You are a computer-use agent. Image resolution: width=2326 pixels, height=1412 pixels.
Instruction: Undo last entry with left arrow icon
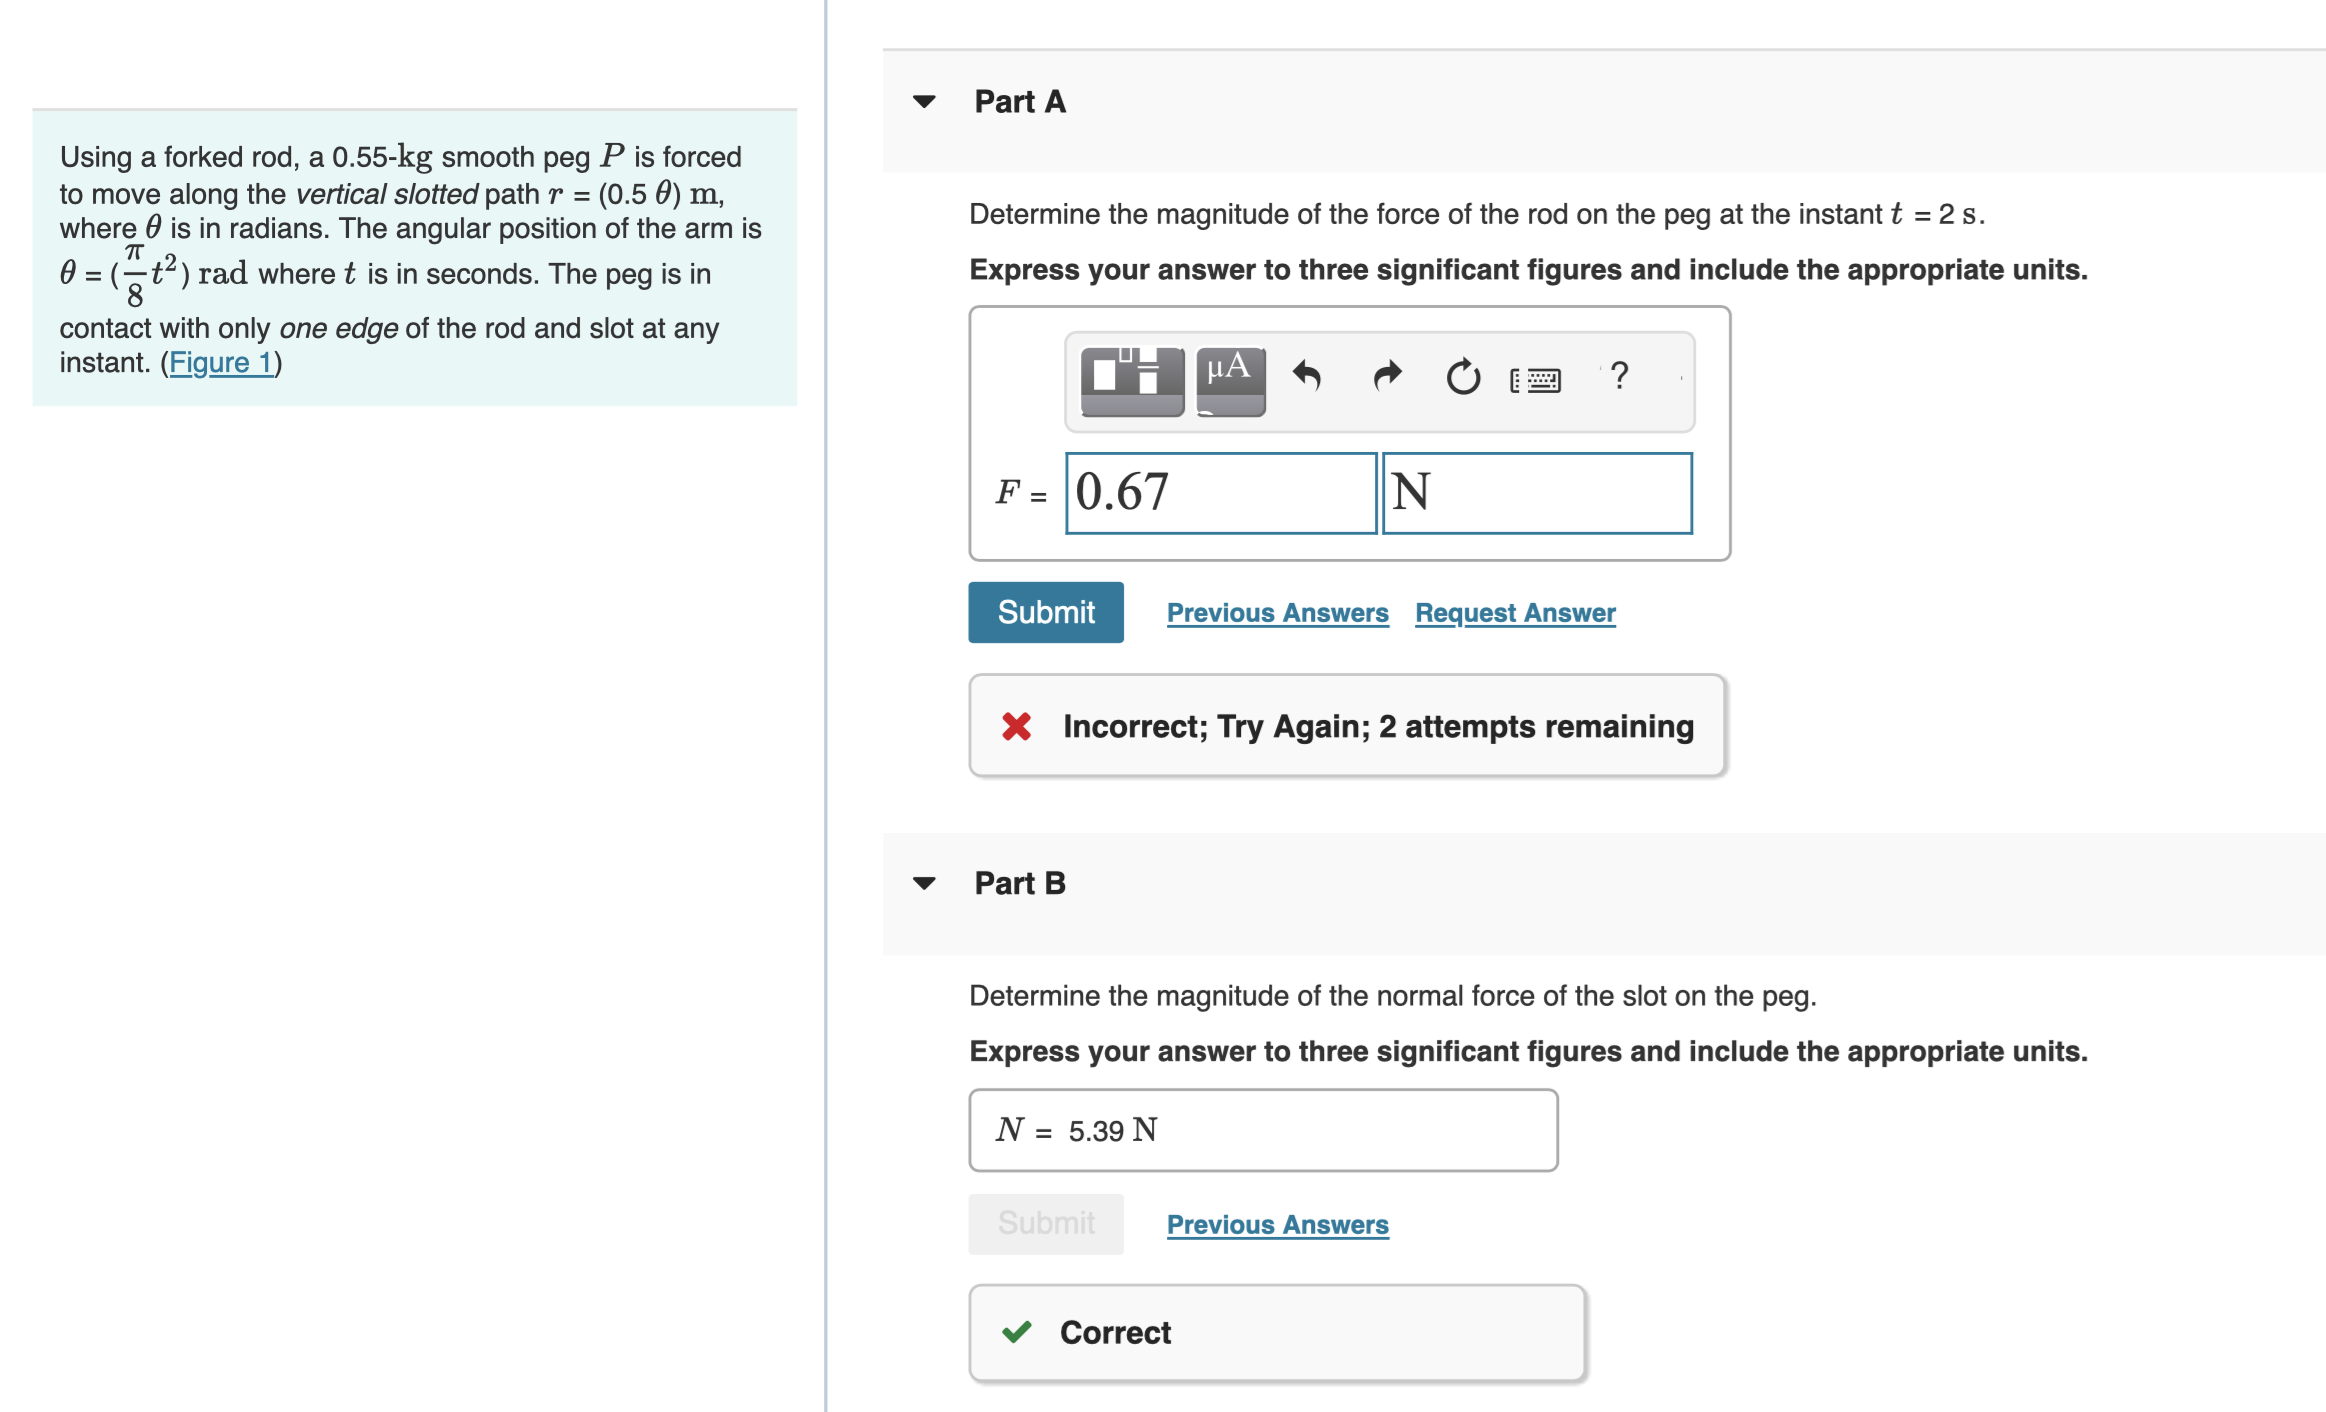1307,377
